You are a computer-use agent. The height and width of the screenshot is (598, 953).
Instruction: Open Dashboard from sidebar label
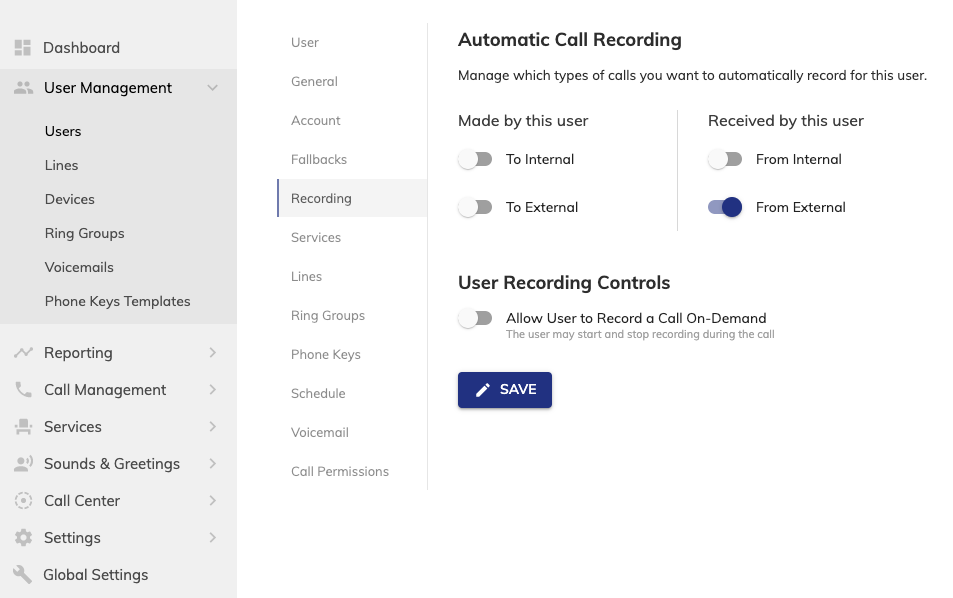(81, 47)
